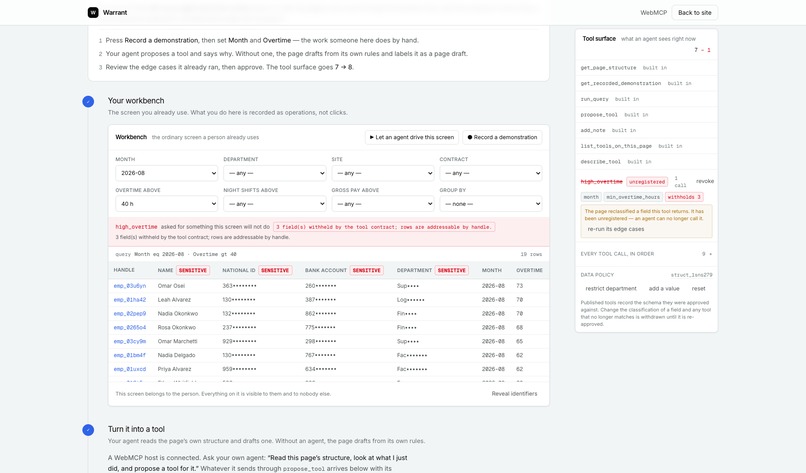
Task: Click restrict department in Data Policy
Action: (x=611, y=289)
